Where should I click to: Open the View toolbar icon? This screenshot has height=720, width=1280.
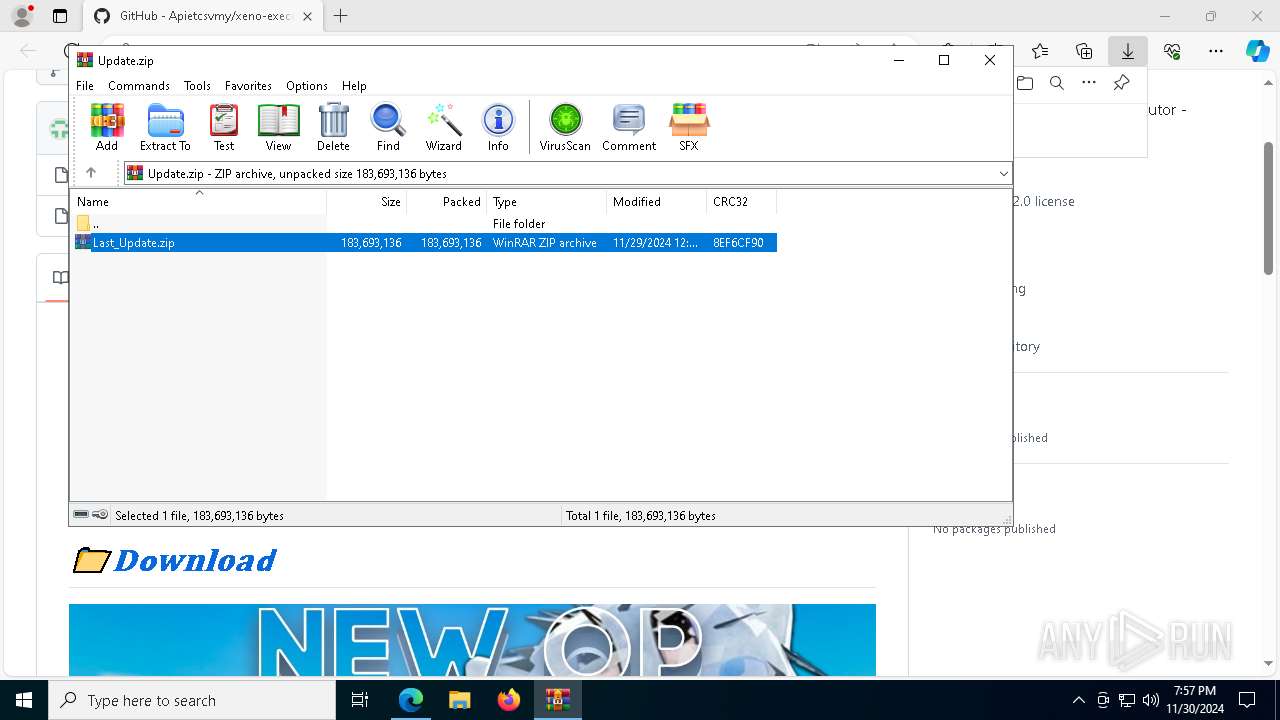click(x=278, y=127)
